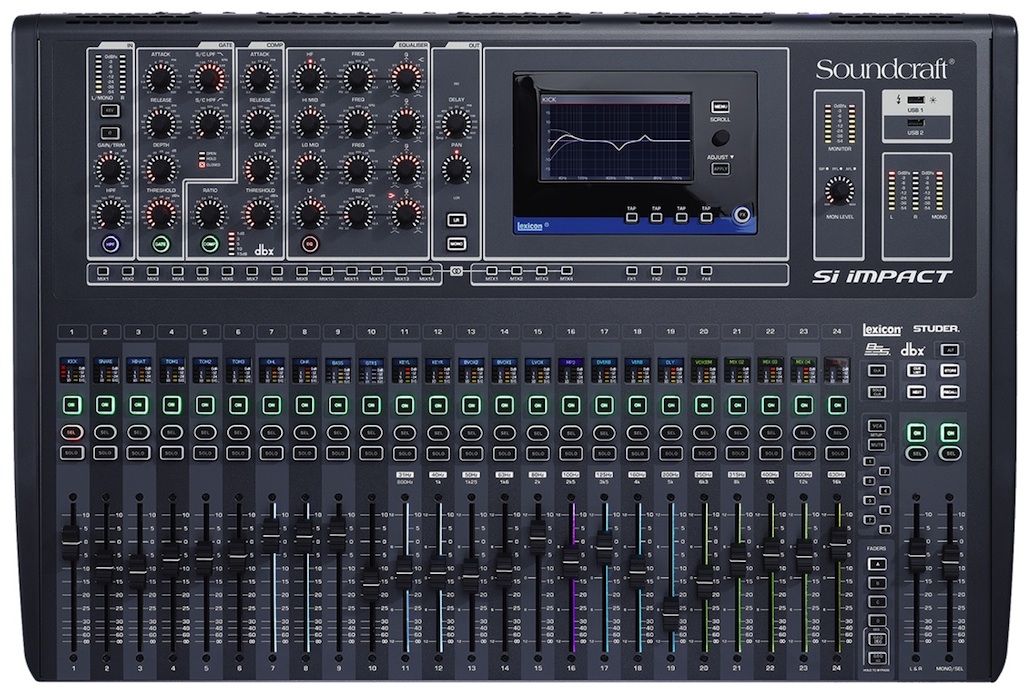This screenshot has height=692, width=1024.
Task: Toggle the green GATE enable button
Action: point(161,244)
